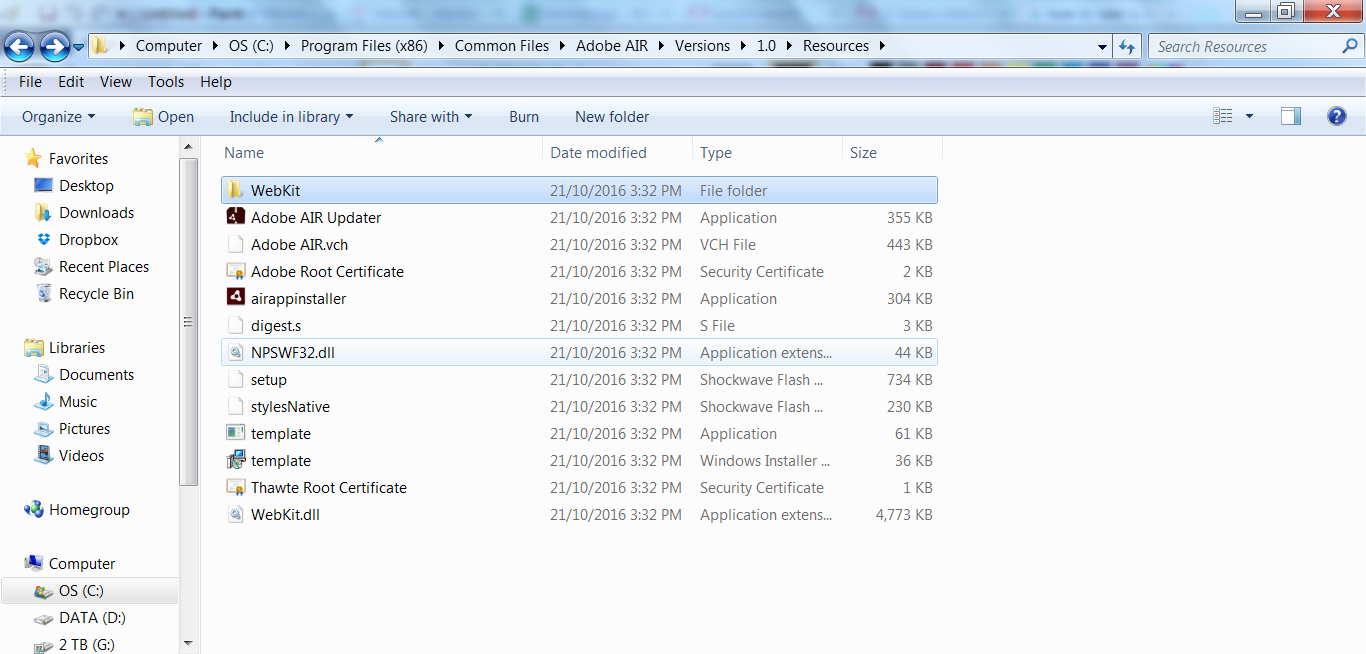Viewport: 1366px width, 654px height.
Task: Select the template Application icon
Action: pos(235,433)
